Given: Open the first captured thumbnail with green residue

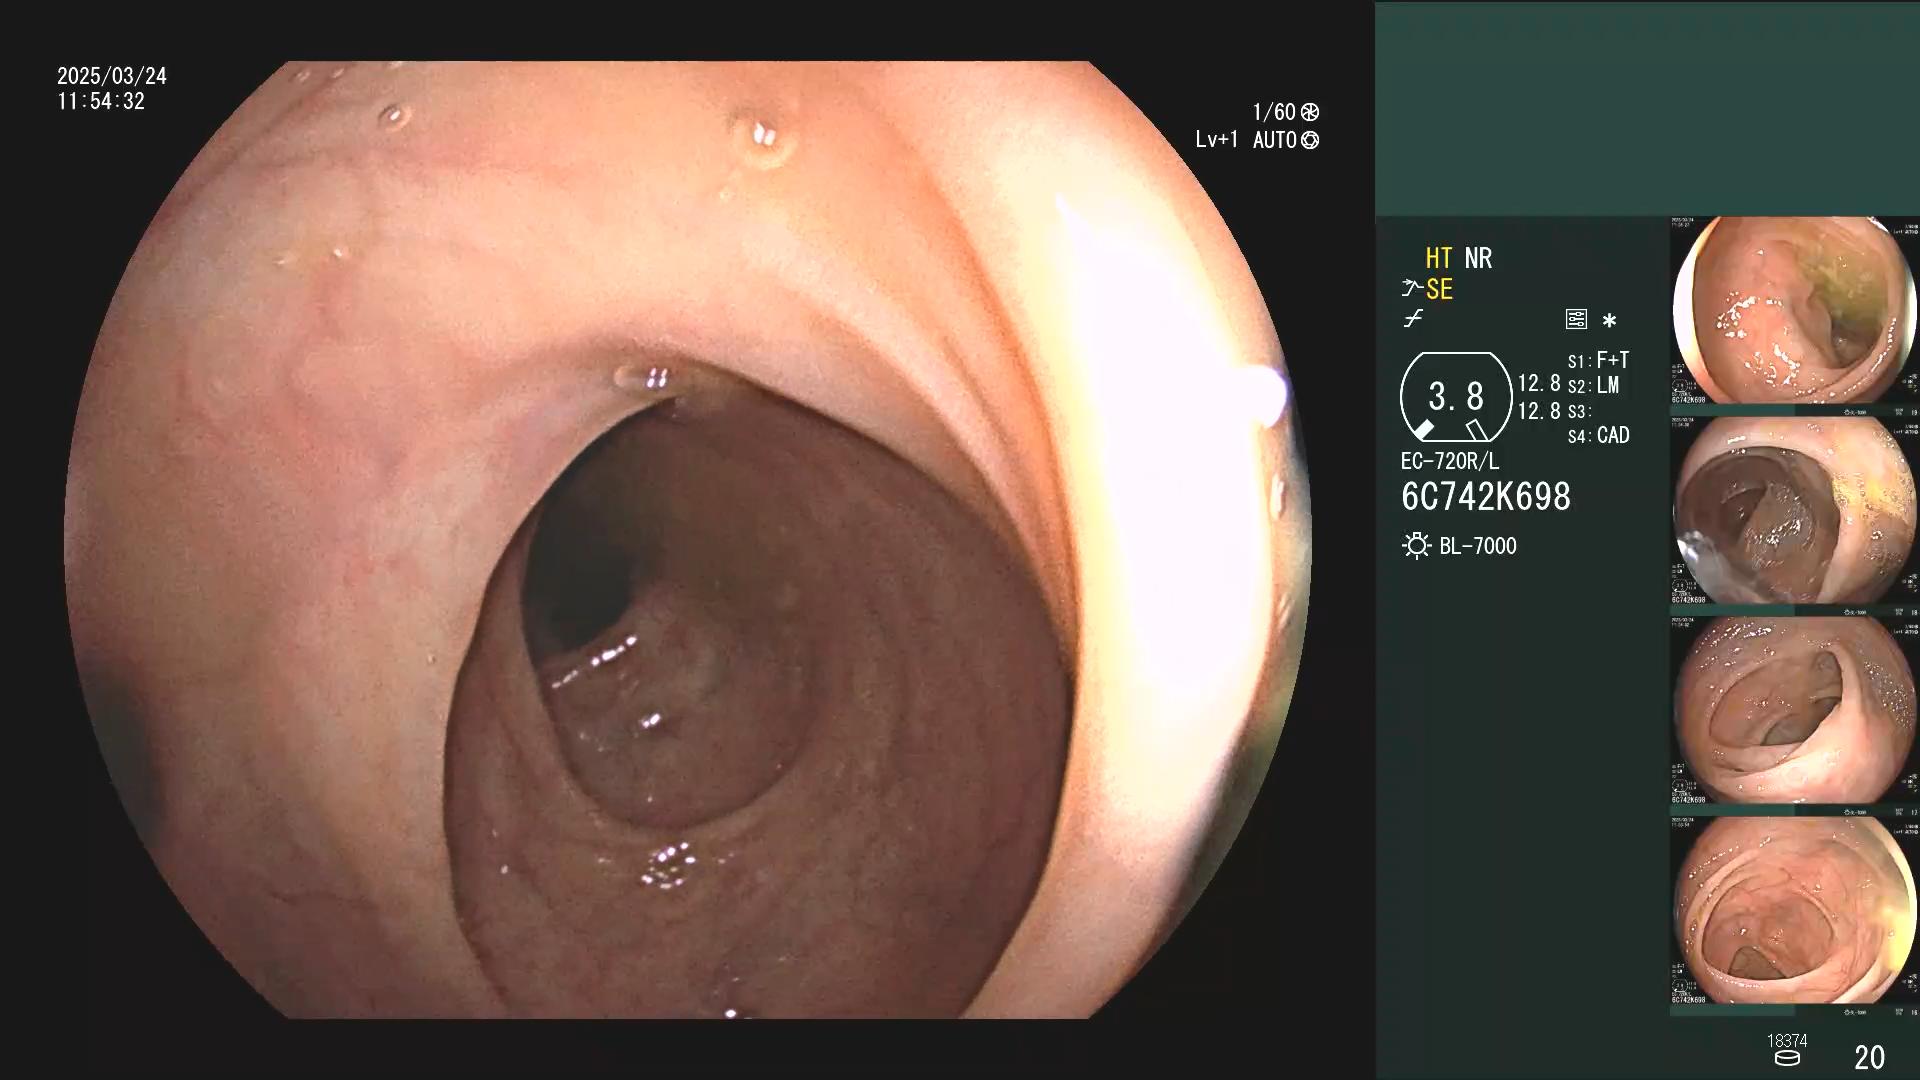Looking at the screenshot, I should (x=1795, y=311).
